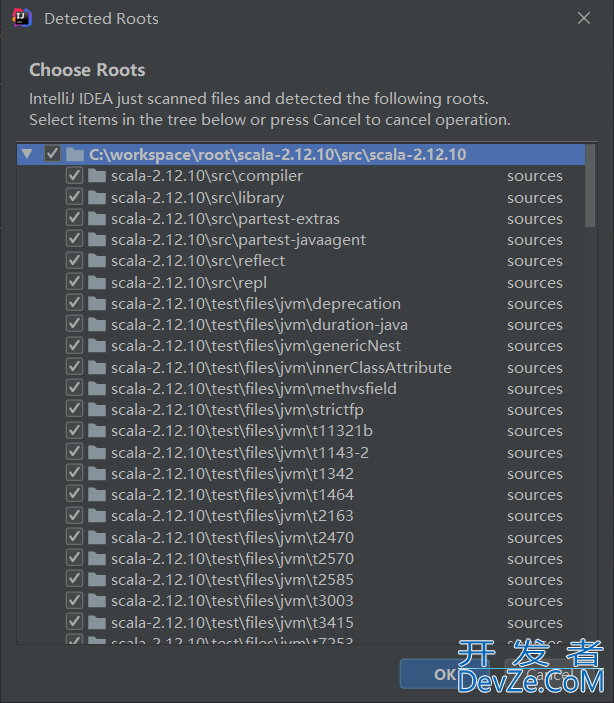Toggle the src\partest-javaagent checkbox
Image resolution: width=614 pixels, height=703 pixels.
click(x=74, y=239)
